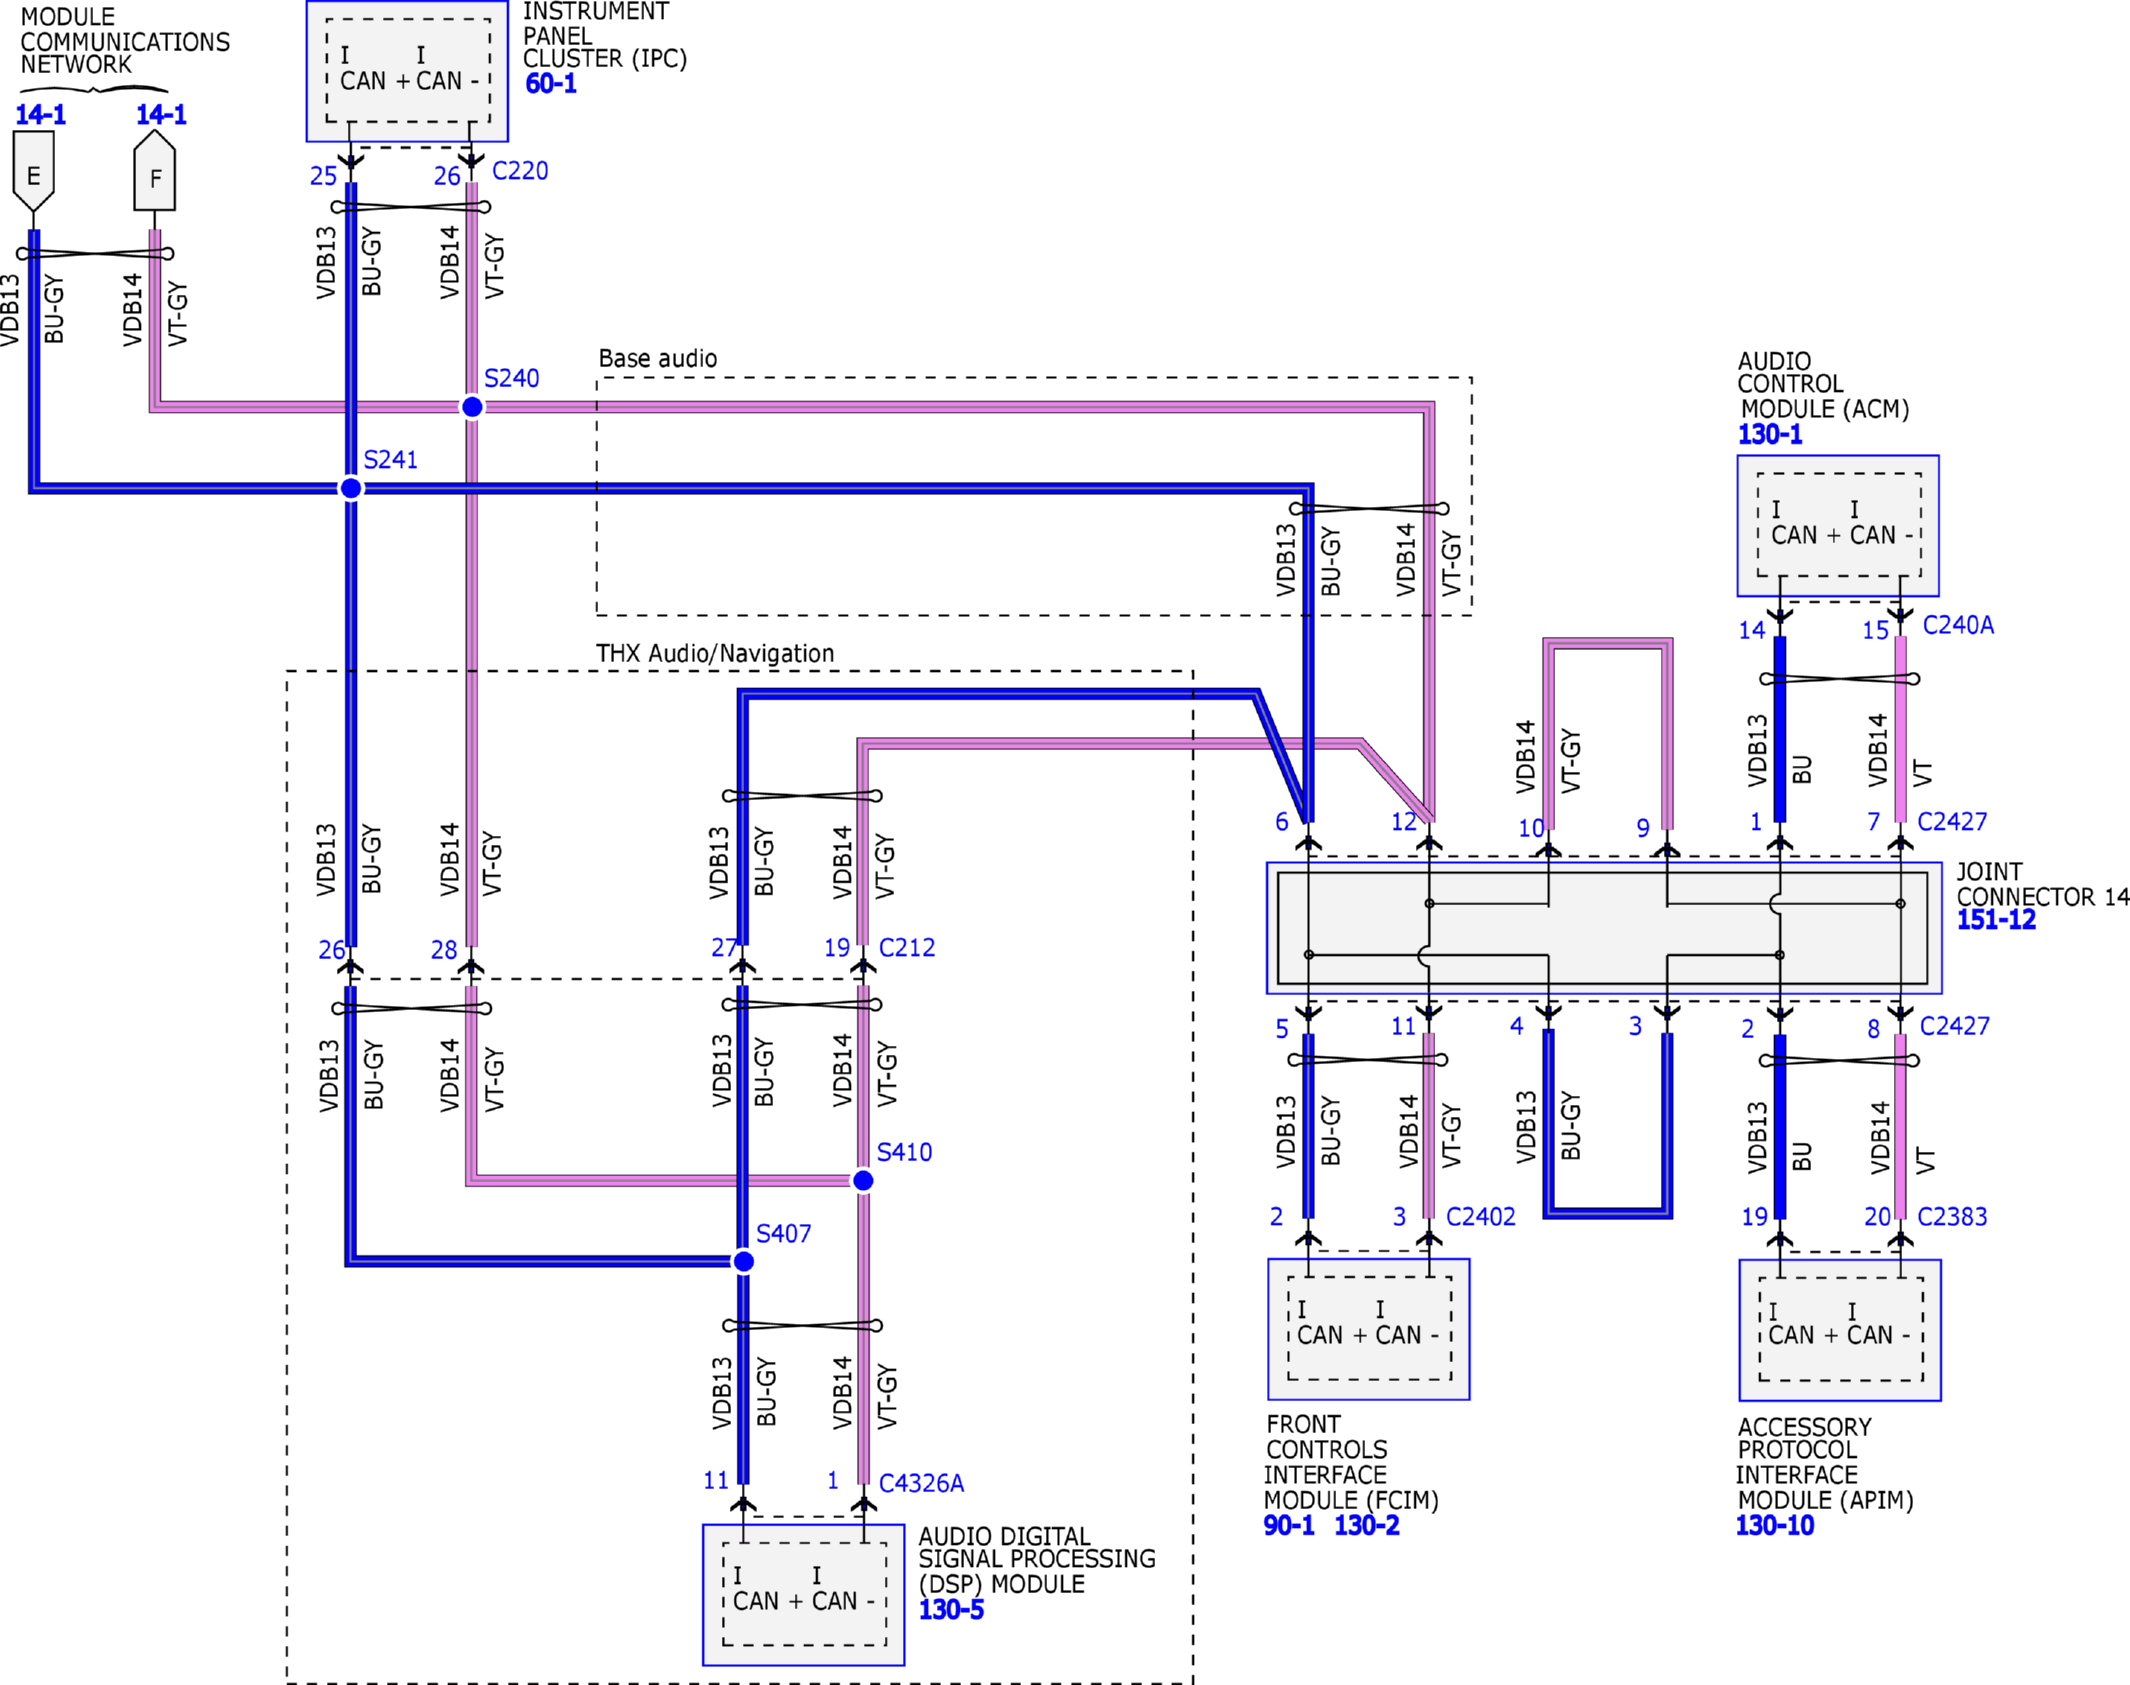Click the 'ACCESSORY PROTOCOL INTERFACE MODULE (APIM)' label

(x=1825, y=1463)
